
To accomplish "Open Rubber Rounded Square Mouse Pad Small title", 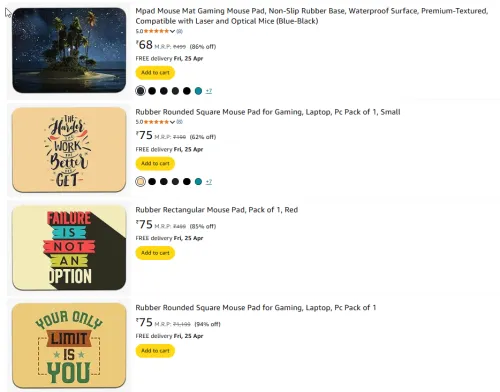I will (268, 112).
